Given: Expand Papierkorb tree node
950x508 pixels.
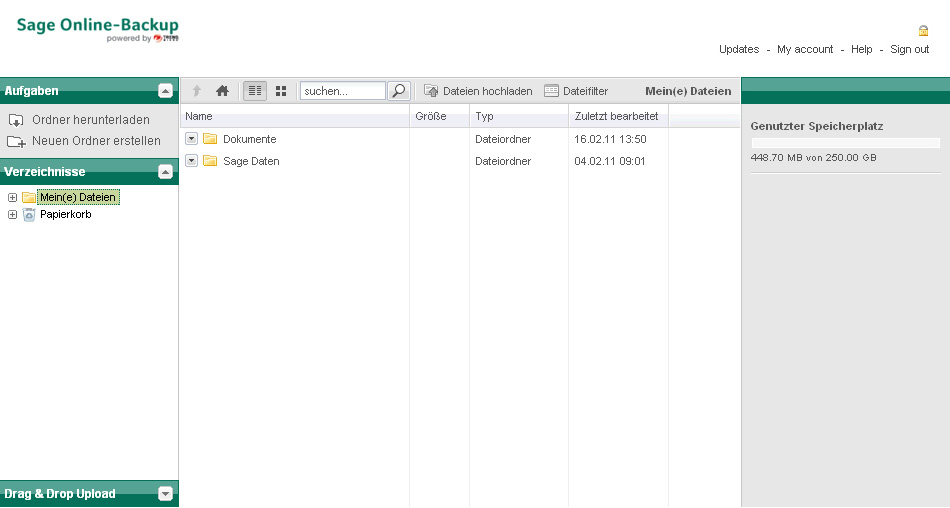Looking at the screenshot, I should click(12, 215).
